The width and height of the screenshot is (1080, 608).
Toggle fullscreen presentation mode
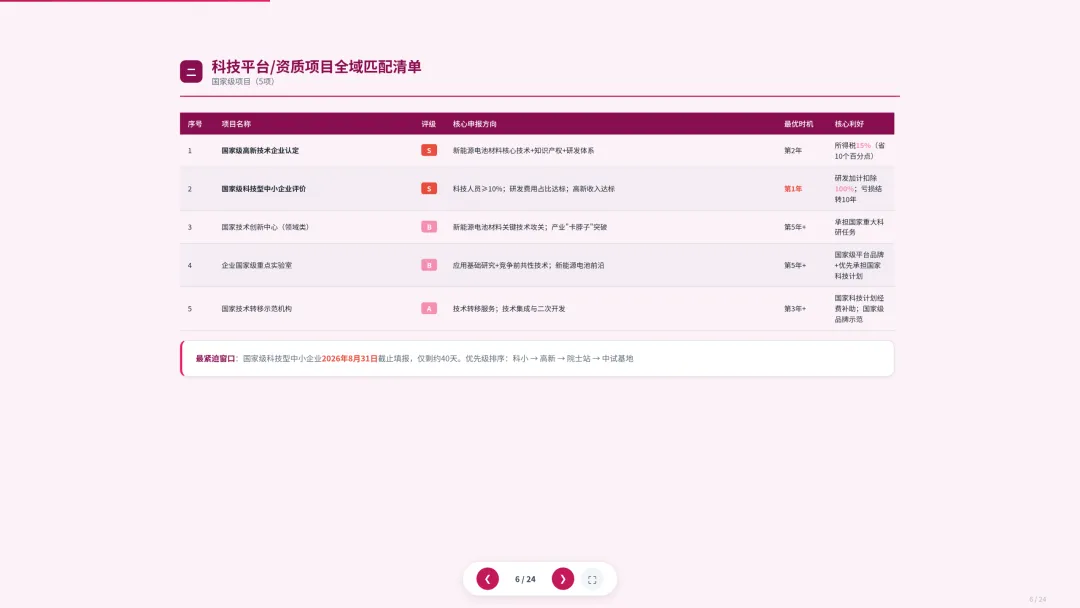(592, 580)
